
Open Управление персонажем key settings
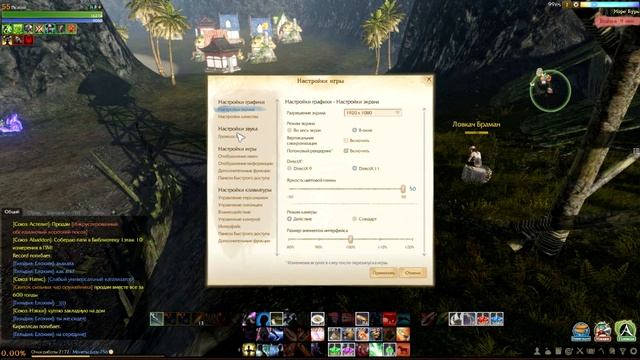click(243, 198)
